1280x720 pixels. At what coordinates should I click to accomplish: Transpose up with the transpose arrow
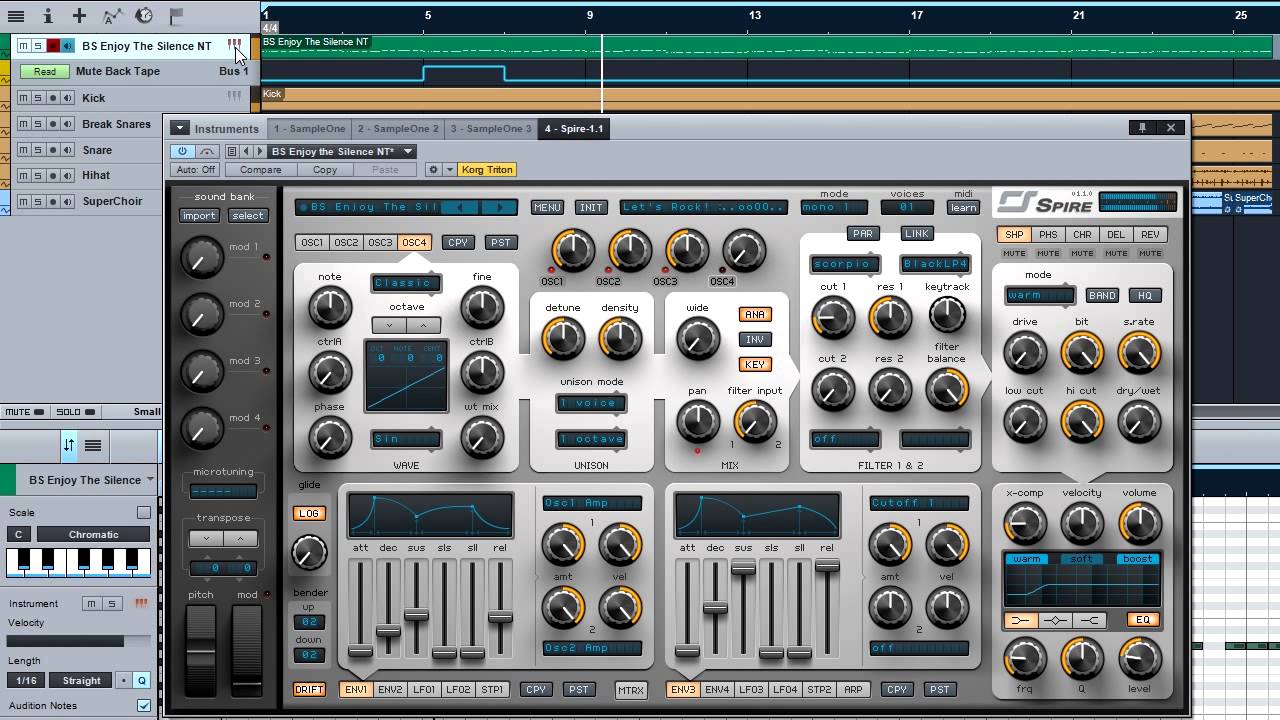click(240, 538)
